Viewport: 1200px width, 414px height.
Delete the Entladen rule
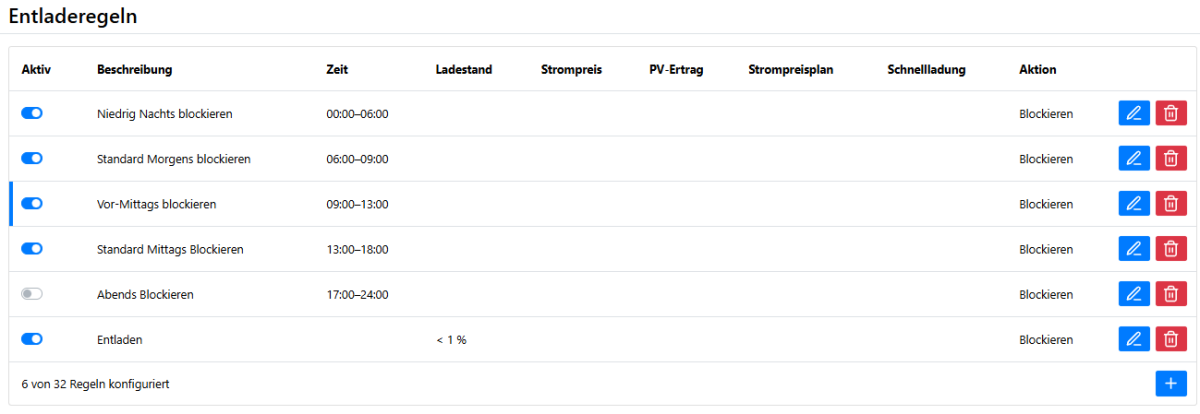click(1171, 339)
